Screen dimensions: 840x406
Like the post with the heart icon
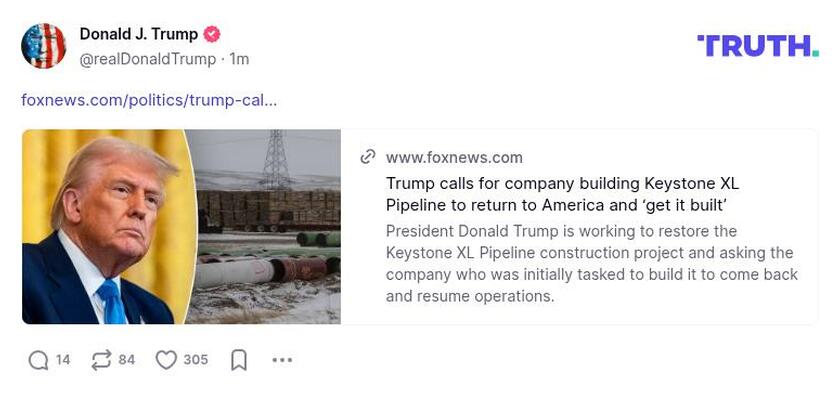point(166,360)
